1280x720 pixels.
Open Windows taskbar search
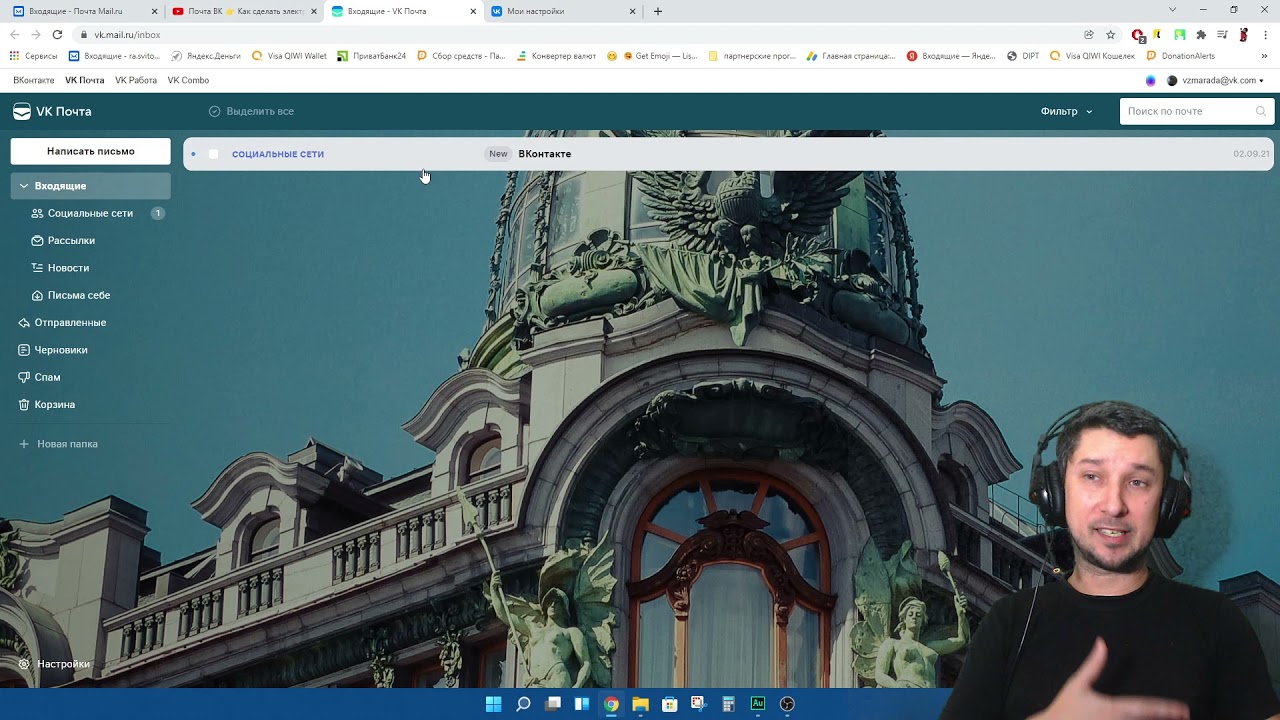point(523,704)
